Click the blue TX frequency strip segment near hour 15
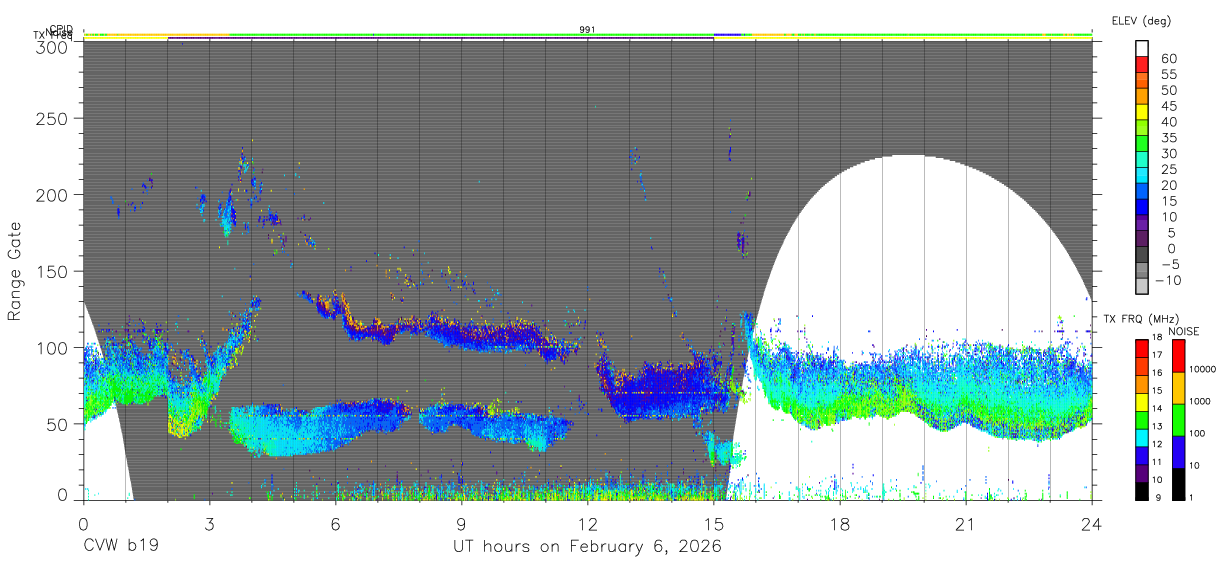Image resolution: width=1228 pixels, height=567 pixels. [x=727, y=34]
